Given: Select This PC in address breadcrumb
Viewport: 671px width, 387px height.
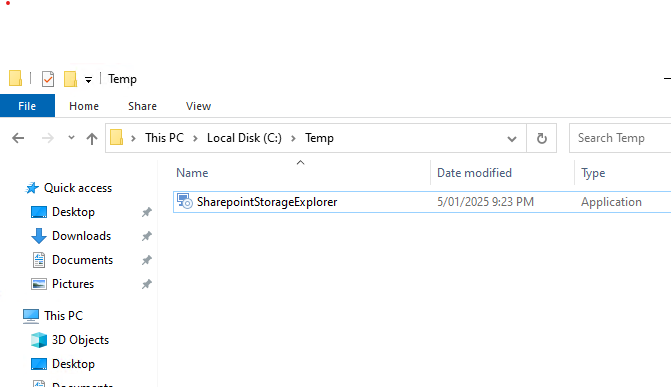Looking at the screenshot, I should pyautogui.click(x=164, y=138).
